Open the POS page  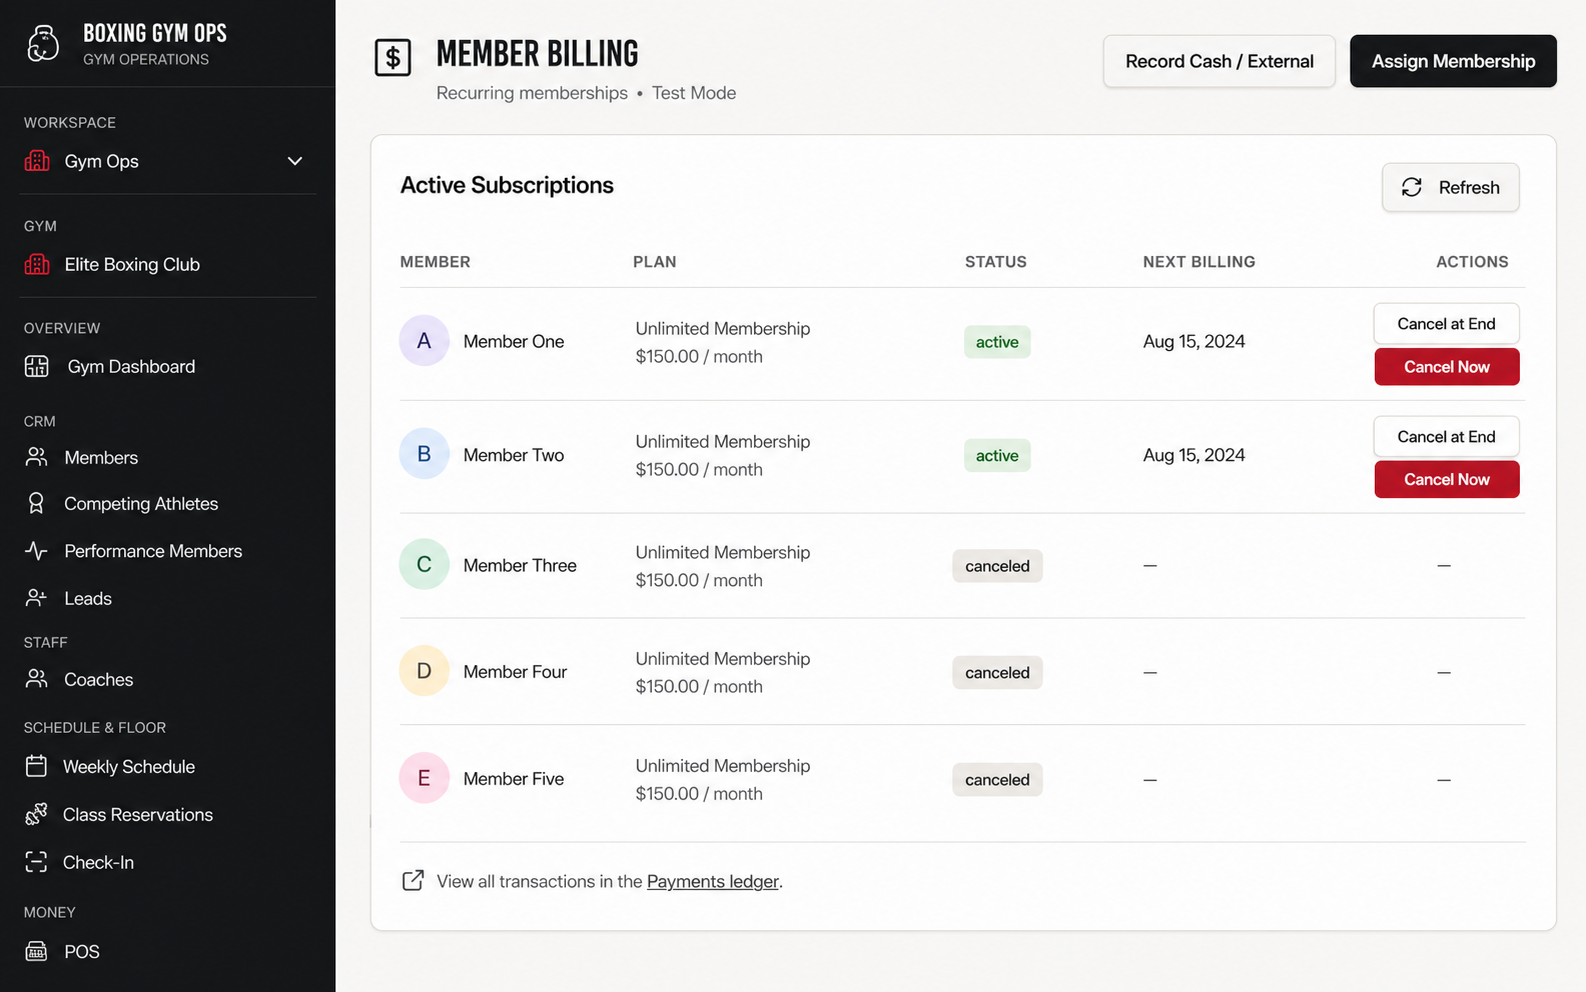pyautogui.click(x=82, y=951)
